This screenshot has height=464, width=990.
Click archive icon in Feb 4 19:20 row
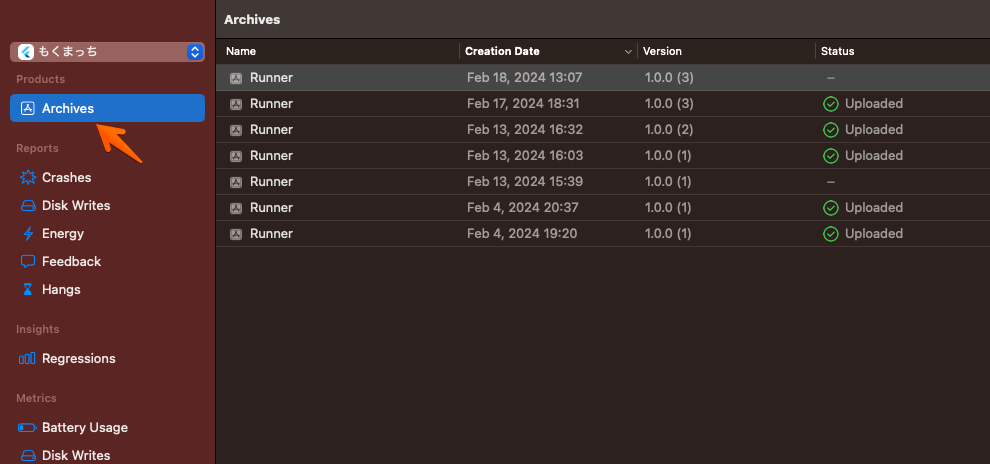tap(236, 234)
